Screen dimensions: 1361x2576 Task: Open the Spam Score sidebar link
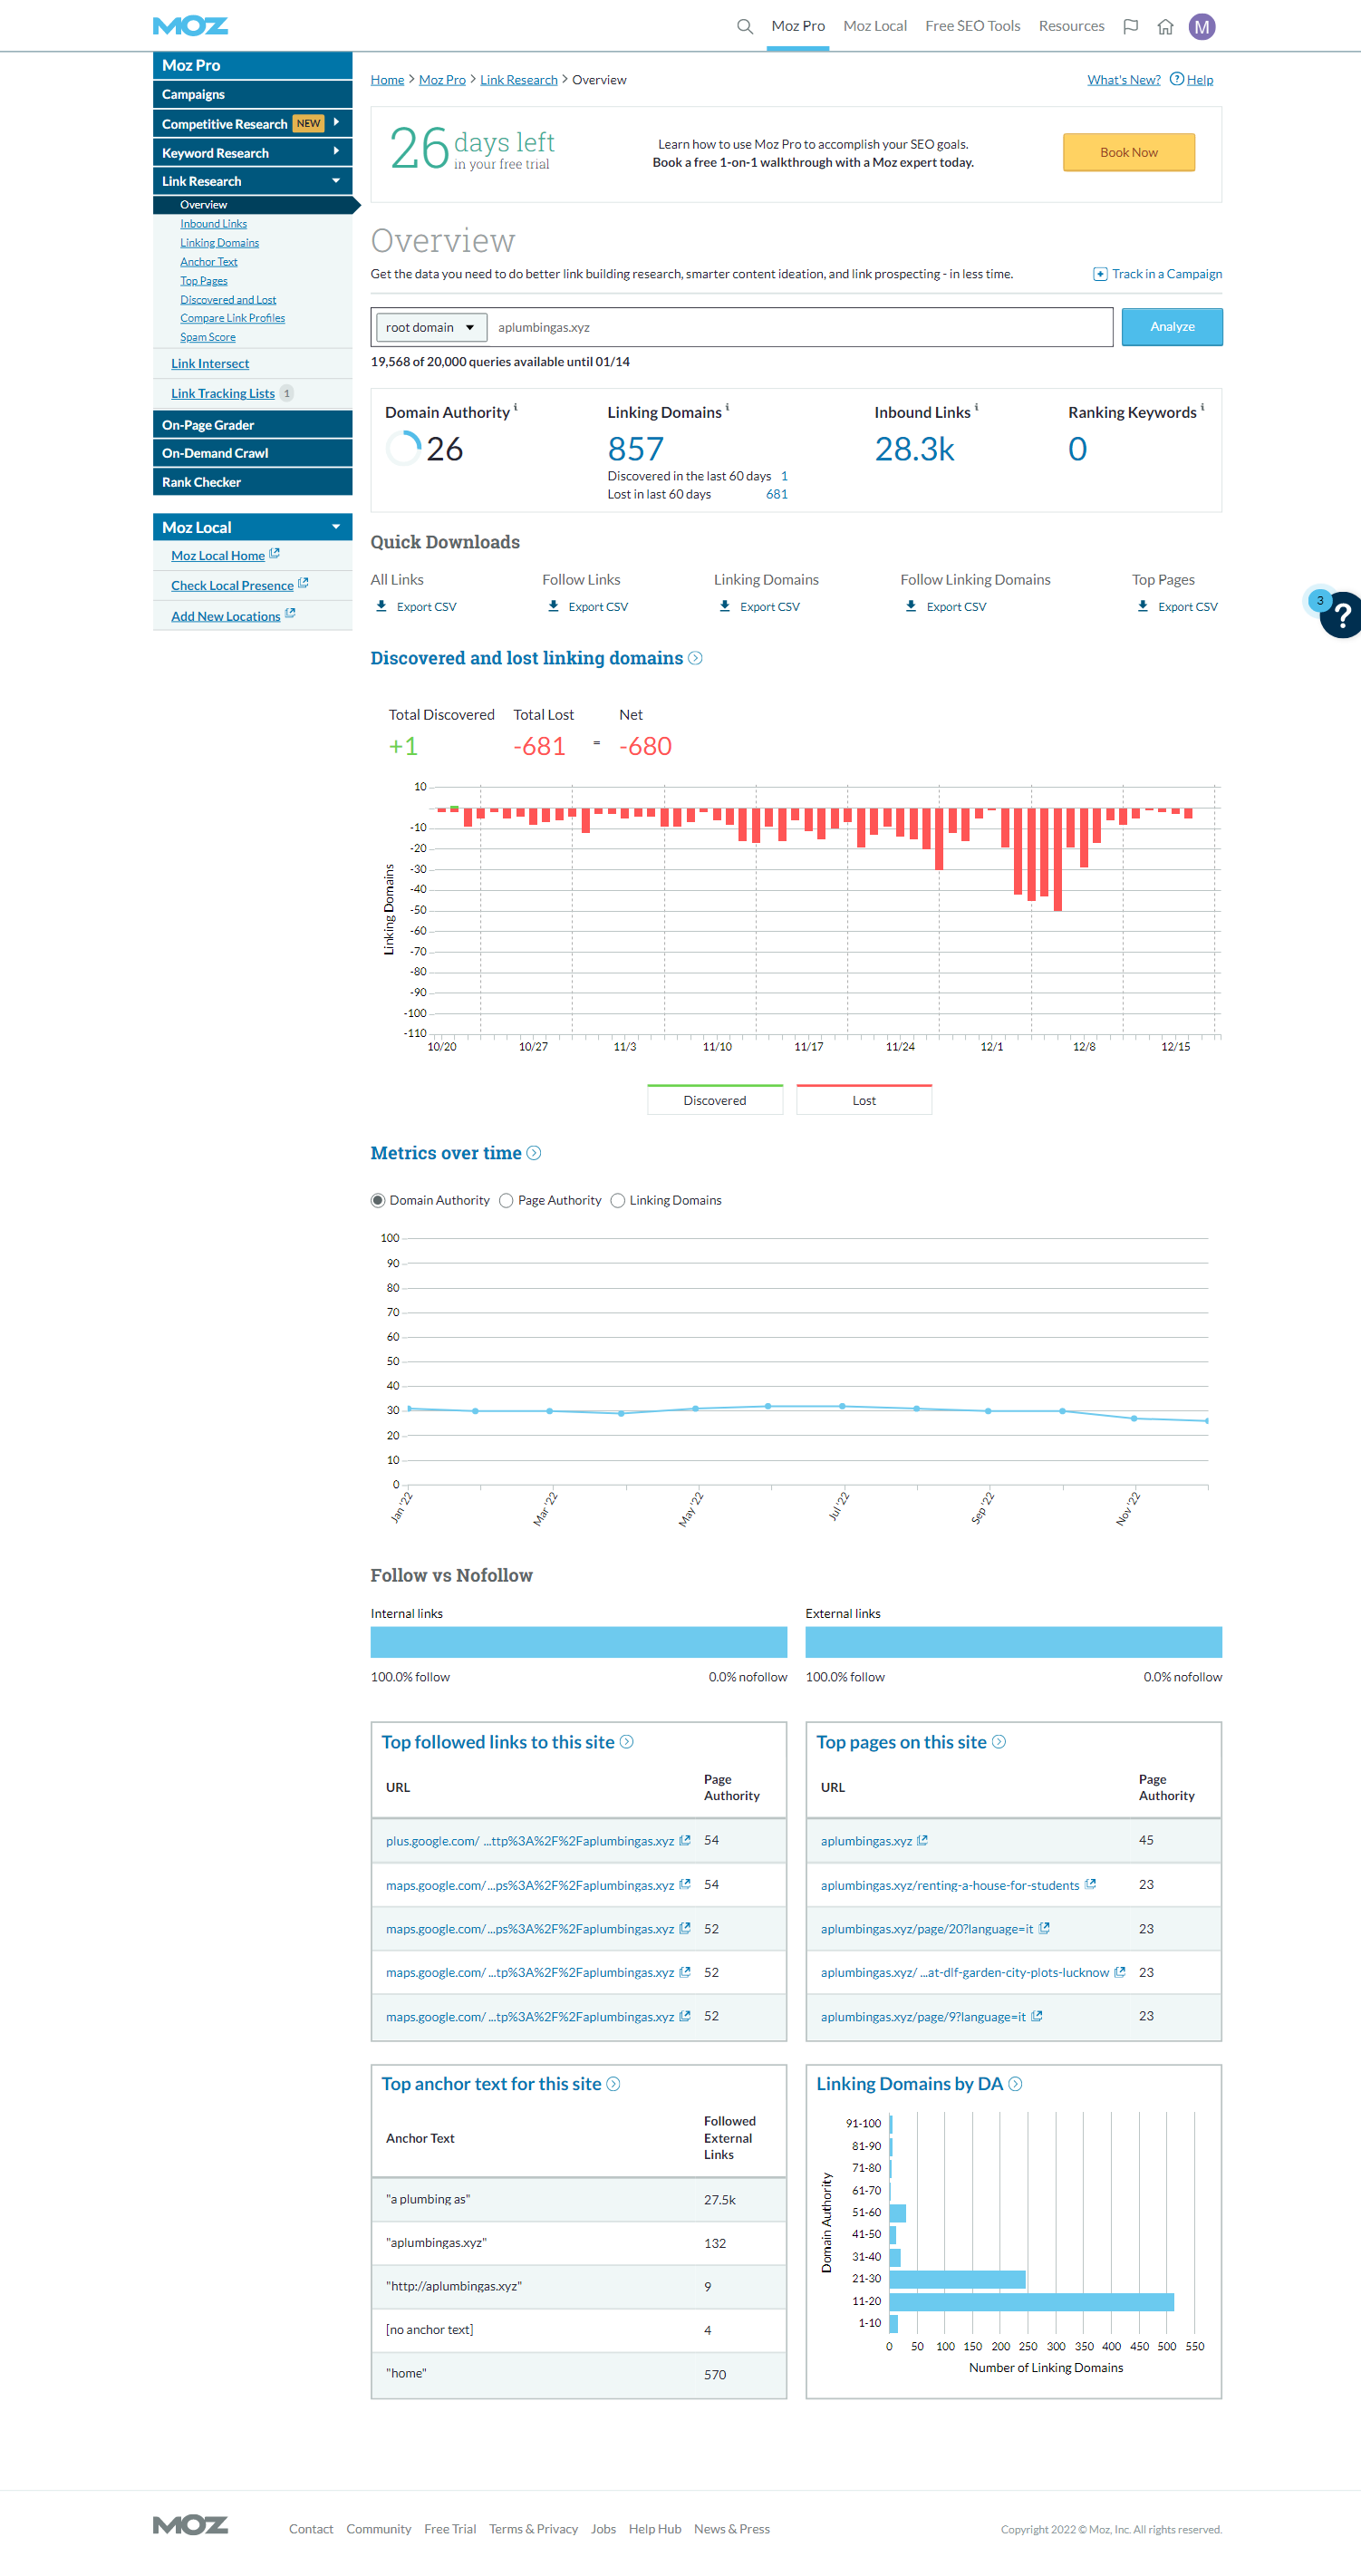(208, 337)
